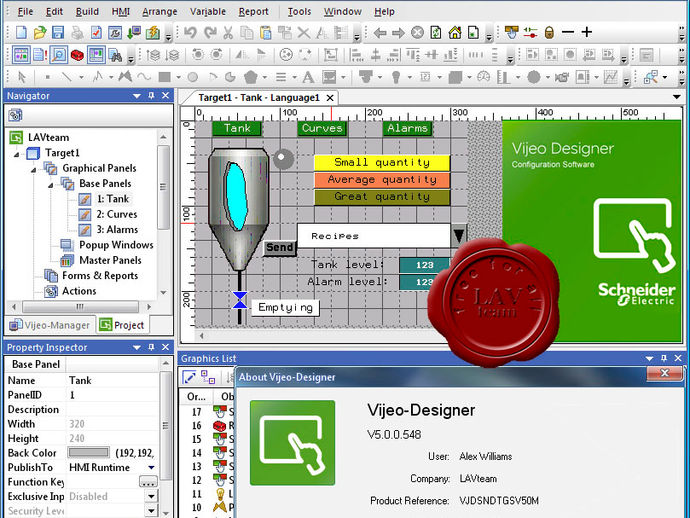Image resolution: width=690 pixels, height=518 pixels.
Task: Click the Save diskette icon
Action: (x=58, y=33)
